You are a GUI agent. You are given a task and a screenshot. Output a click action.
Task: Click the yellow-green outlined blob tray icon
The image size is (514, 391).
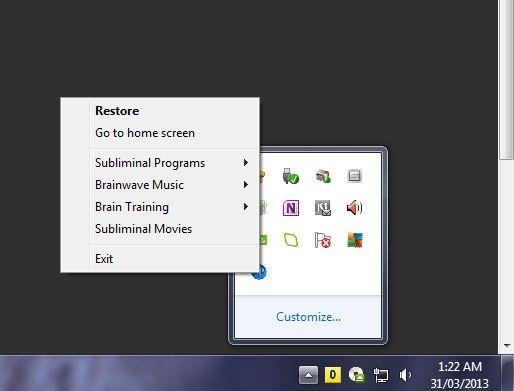point(291,240)
